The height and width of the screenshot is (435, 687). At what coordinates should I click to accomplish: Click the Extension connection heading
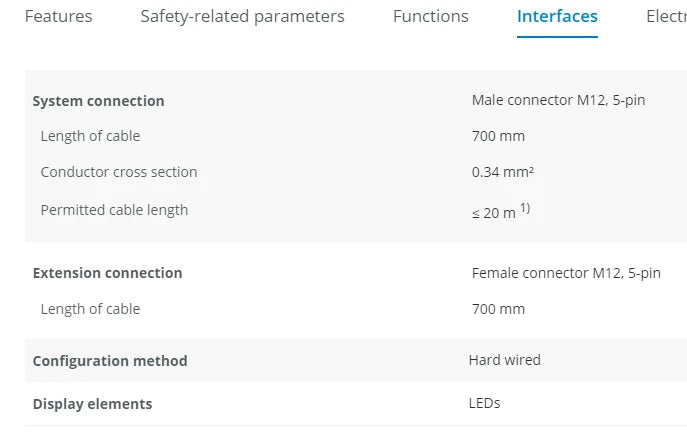pyautogui.click(x=107, y=273)
